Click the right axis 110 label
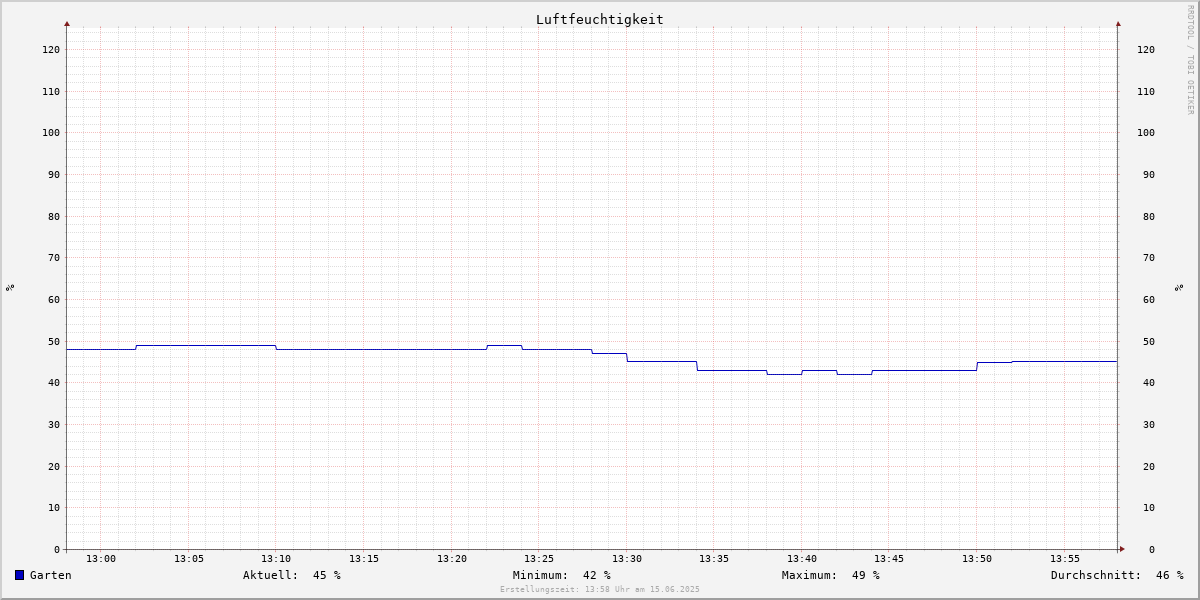Viewport: 1200px width, 600px height. [x=1146, y=91]
